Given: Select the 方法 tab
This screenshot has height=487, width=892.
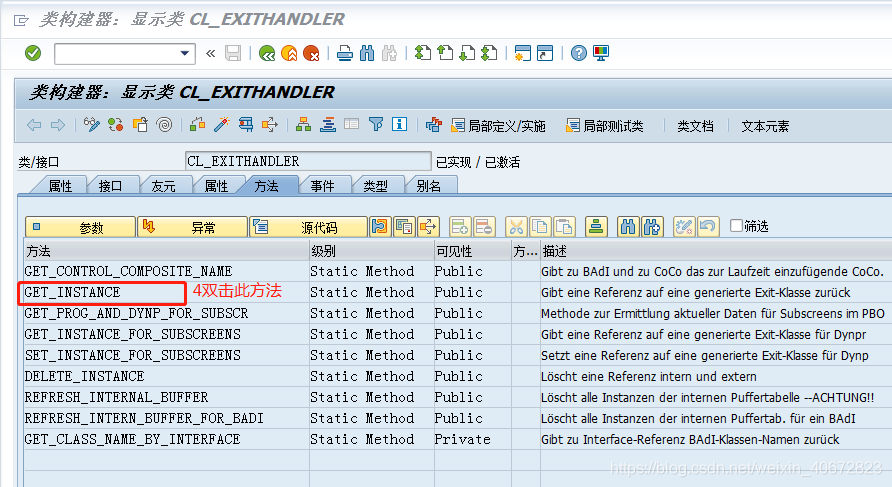Looking at the screenshot, I should [266, 186].
